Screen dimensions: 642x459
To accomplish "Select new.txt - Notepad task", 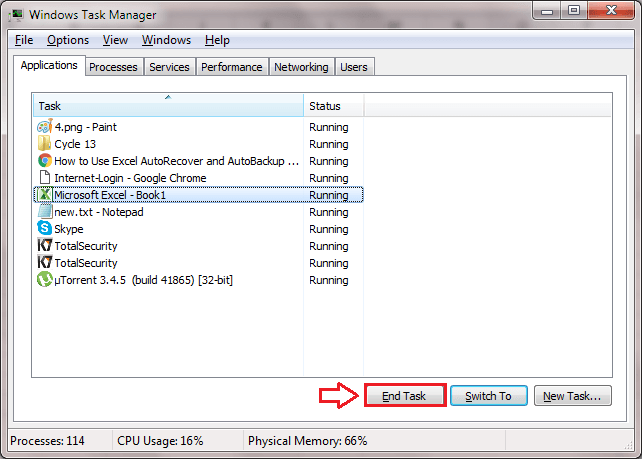I will [x=198, y=212].
